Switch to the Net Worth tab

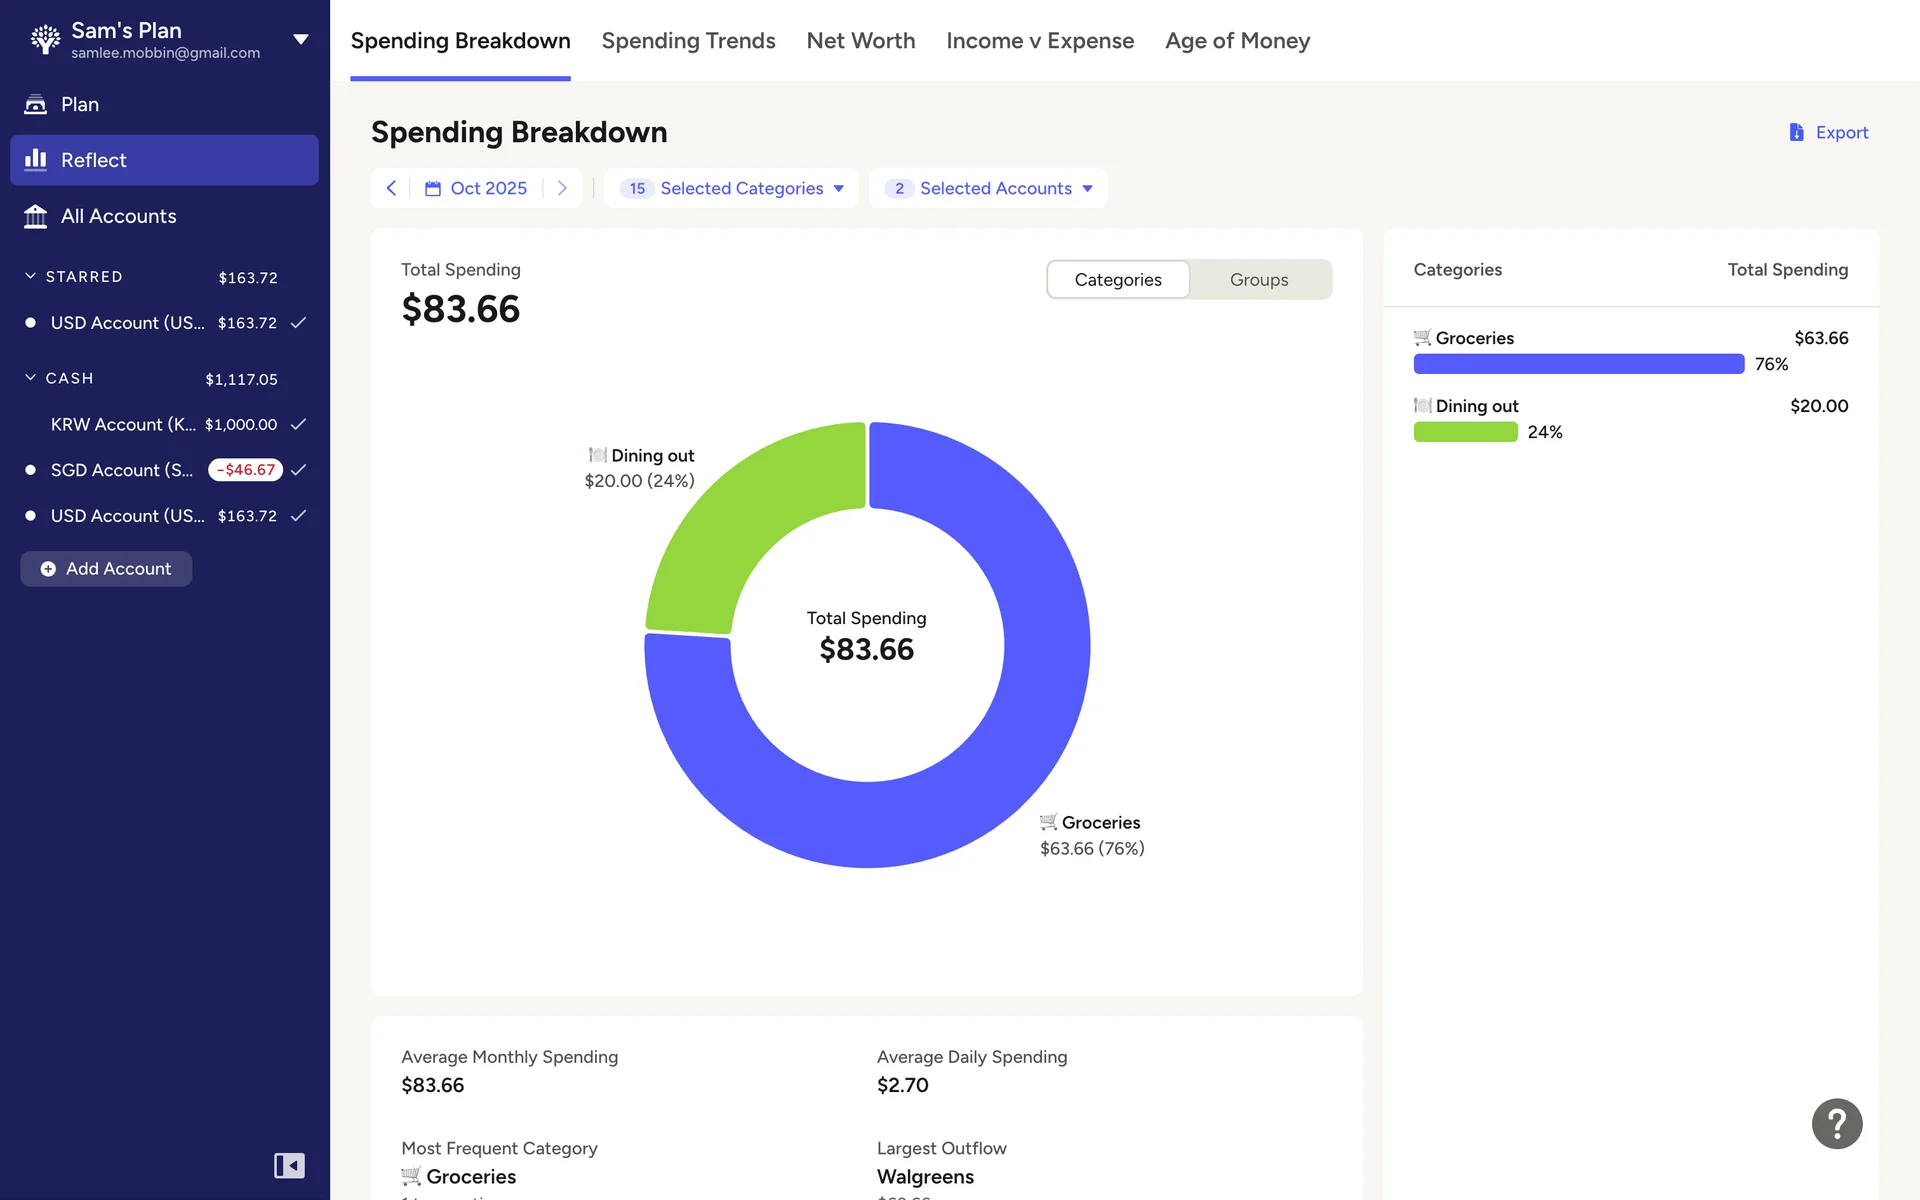(860, 41)
